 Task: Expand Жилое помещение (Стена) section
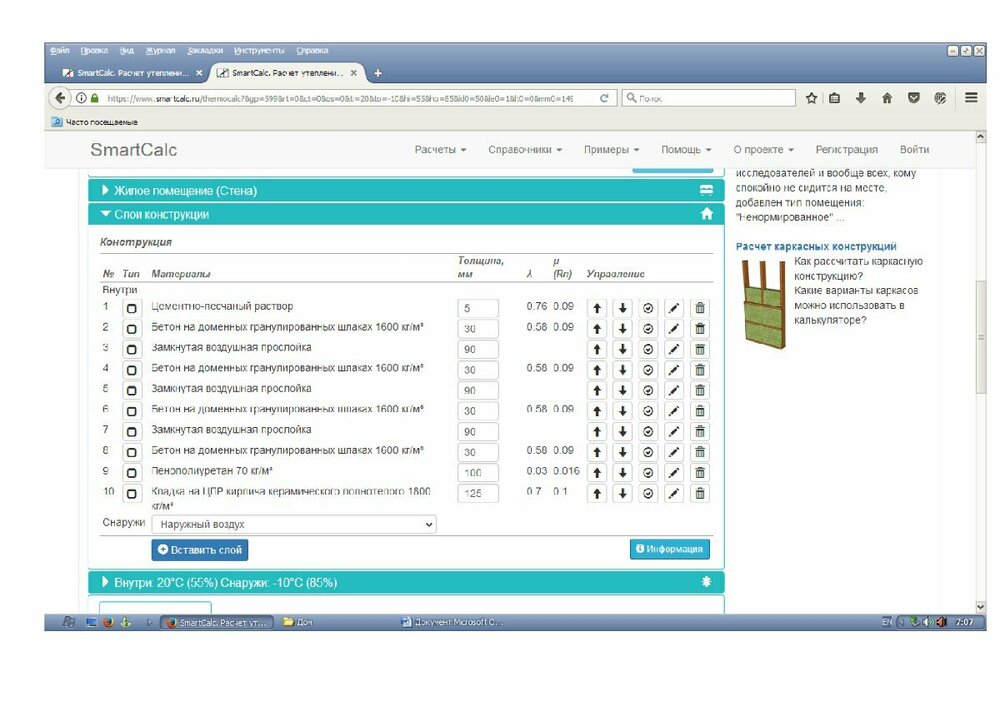click(406, 190)
